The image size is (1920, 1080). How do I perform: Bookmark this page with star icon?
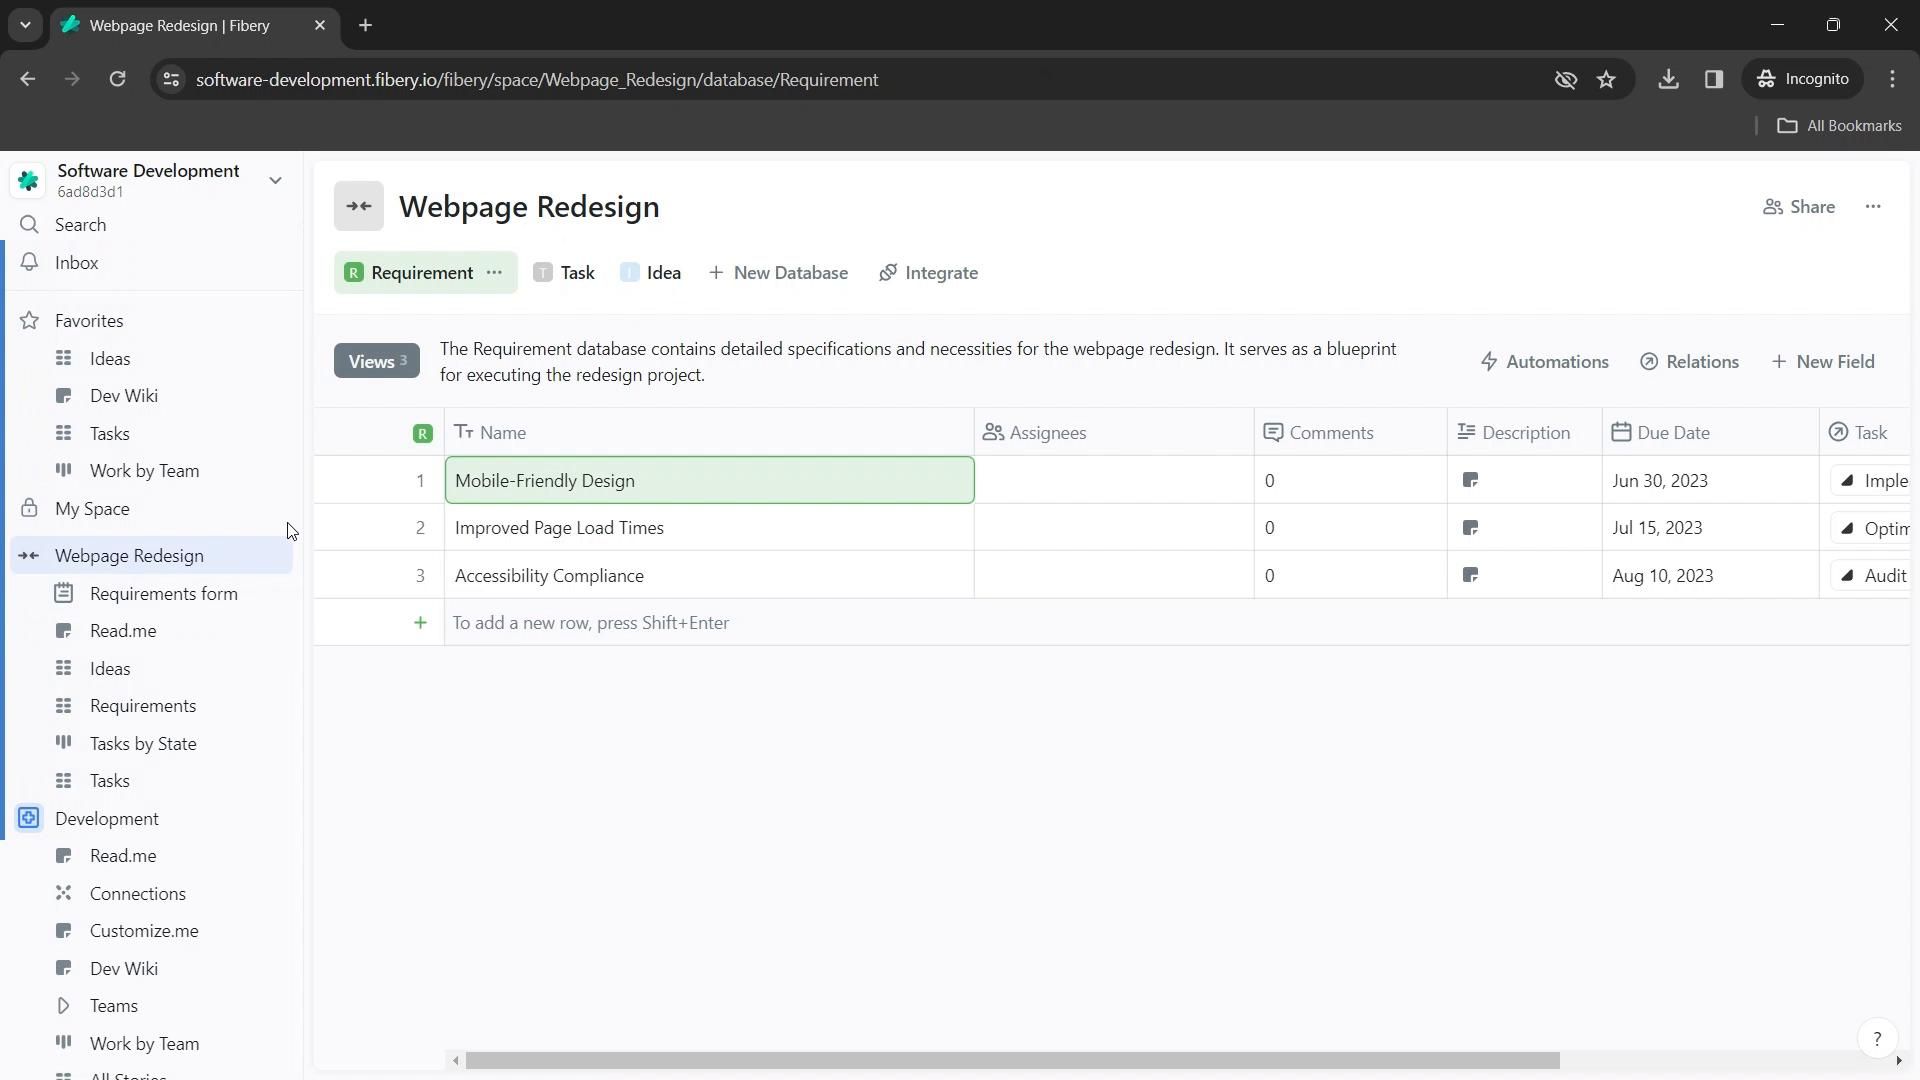click(x=1606, y=80)
